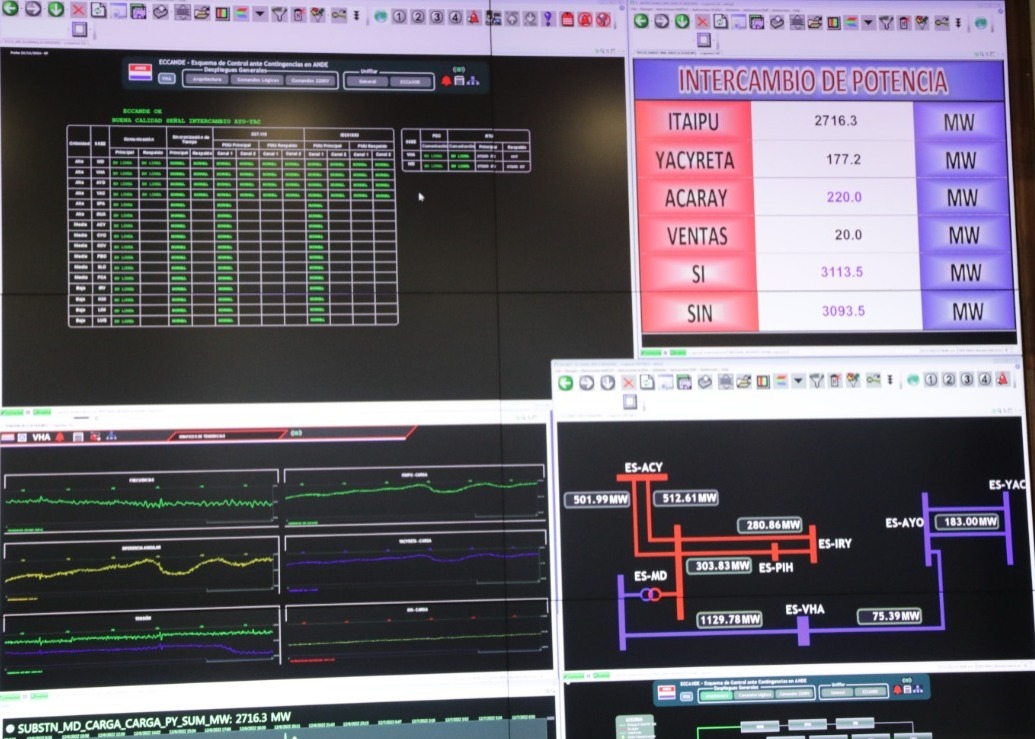Click the green back arrow in the ES-ACY diagram window
Viewport: 1035px width, 739px height.
[x=566, y=383]
